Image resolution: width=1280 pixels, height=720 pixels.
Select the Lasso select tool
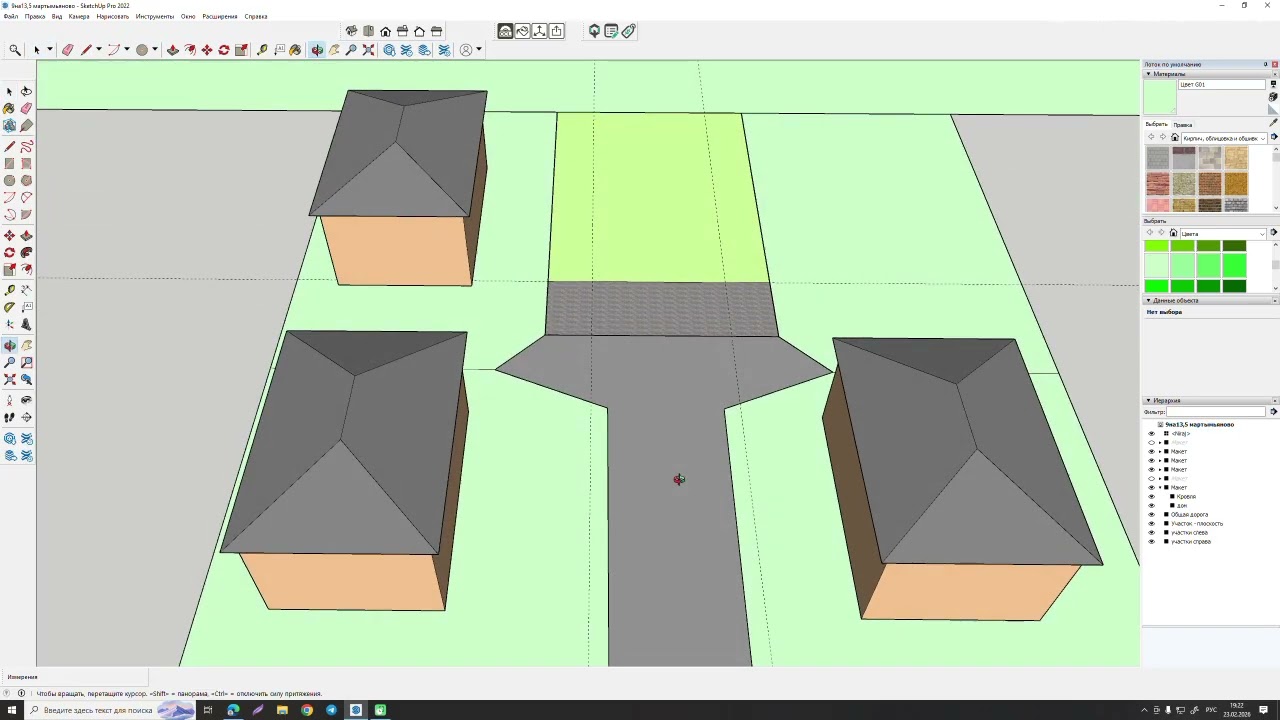pyautogui.click(x=26, y=91)
